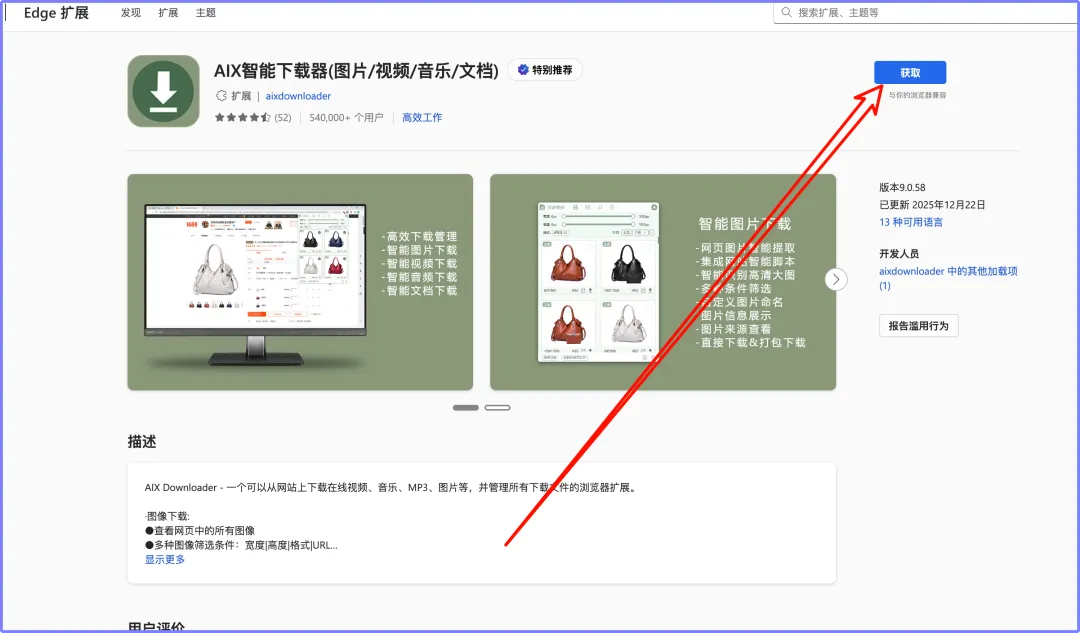Click the search magnifier icon
This screenshot has height=633, width=1080.
786,12
